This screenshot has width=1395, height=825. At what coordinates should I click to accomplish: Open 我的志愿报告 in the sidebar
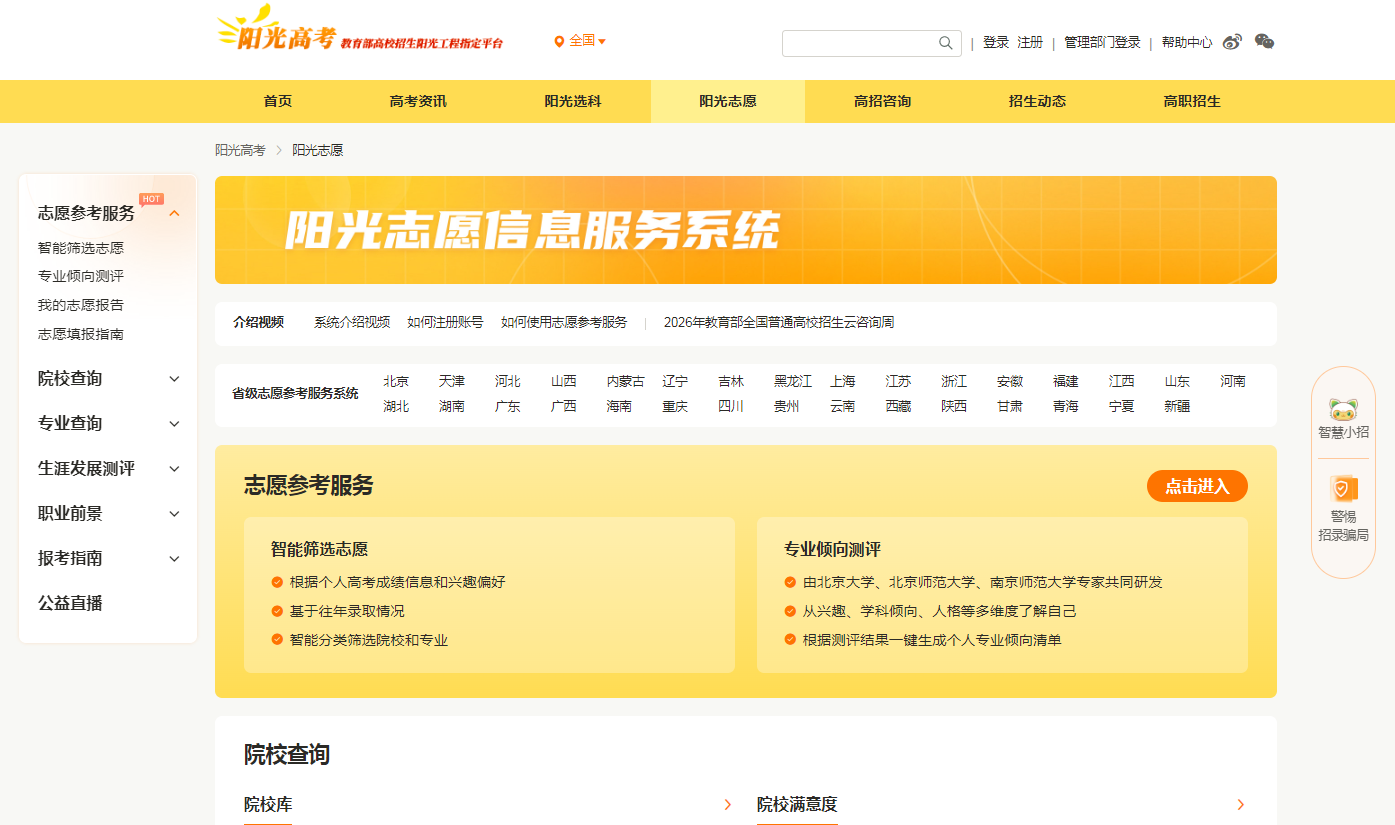tap(81, 305)
